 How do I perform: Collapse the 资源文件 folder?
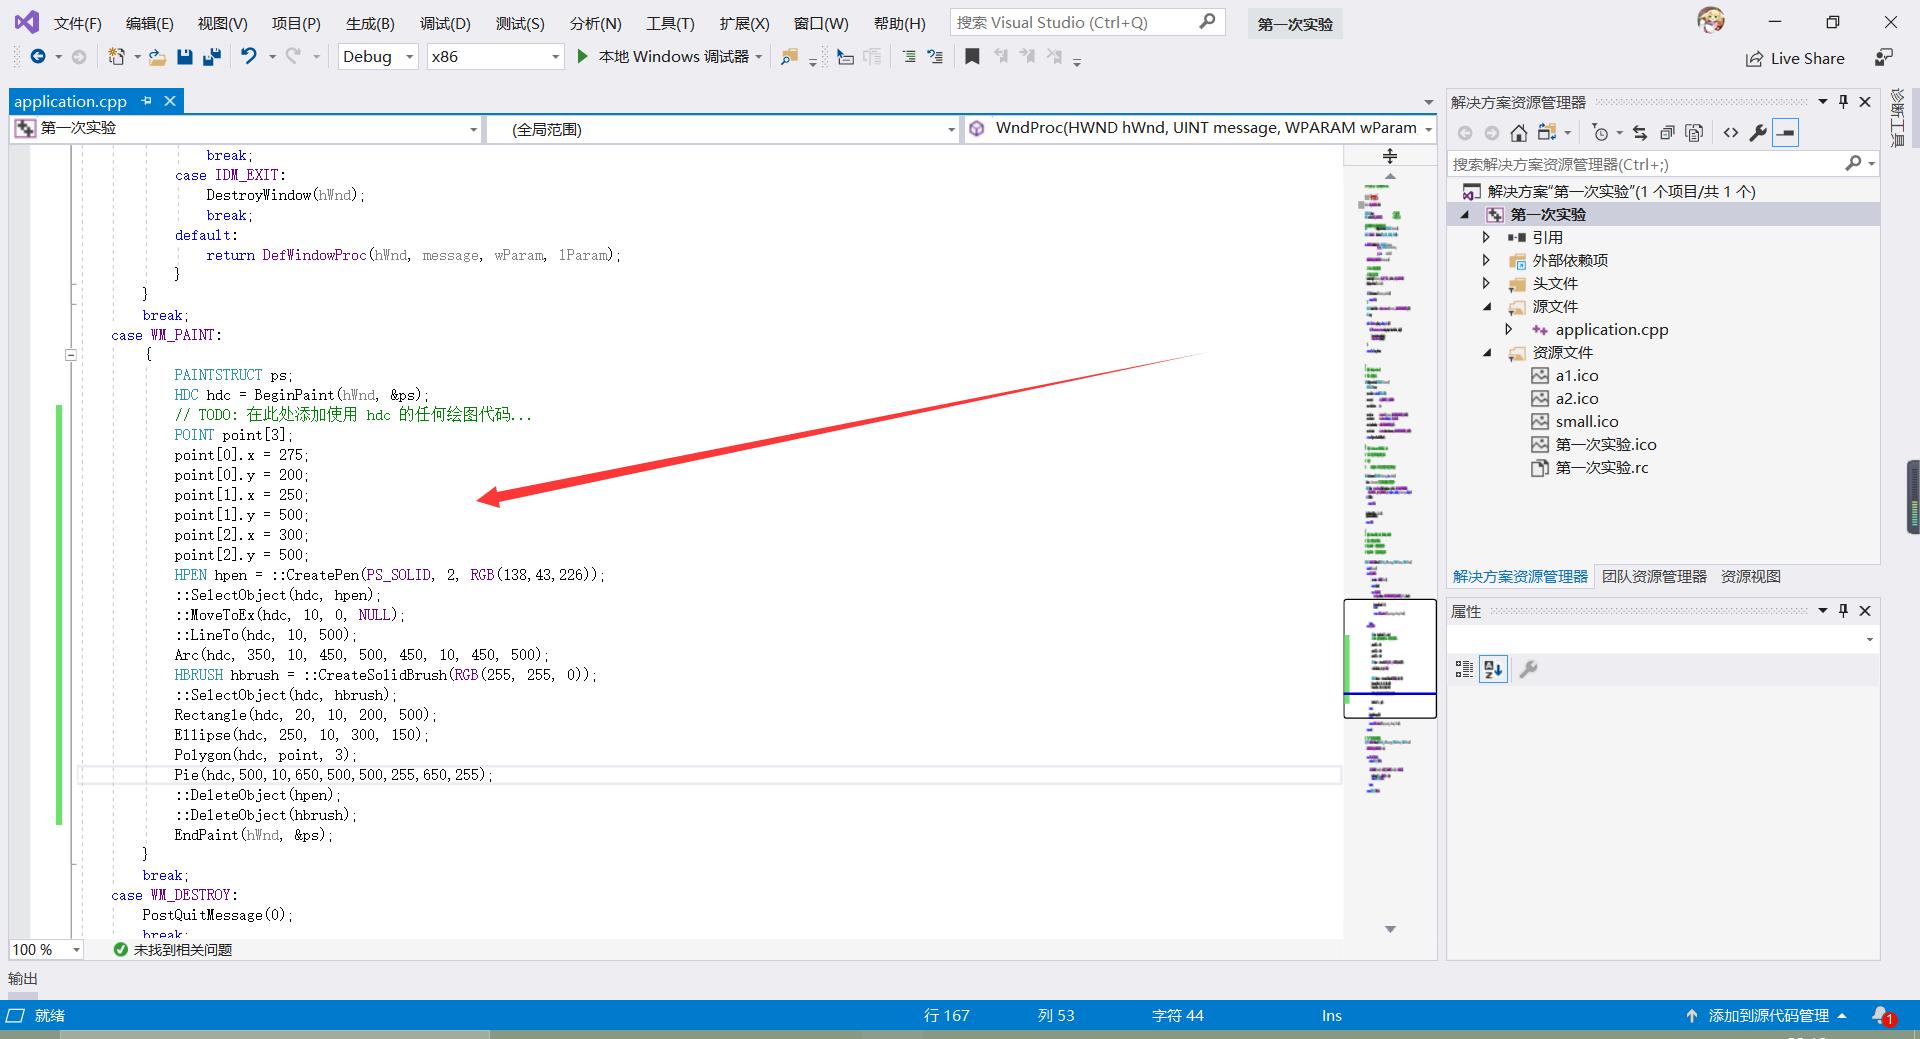[1486, 353]
